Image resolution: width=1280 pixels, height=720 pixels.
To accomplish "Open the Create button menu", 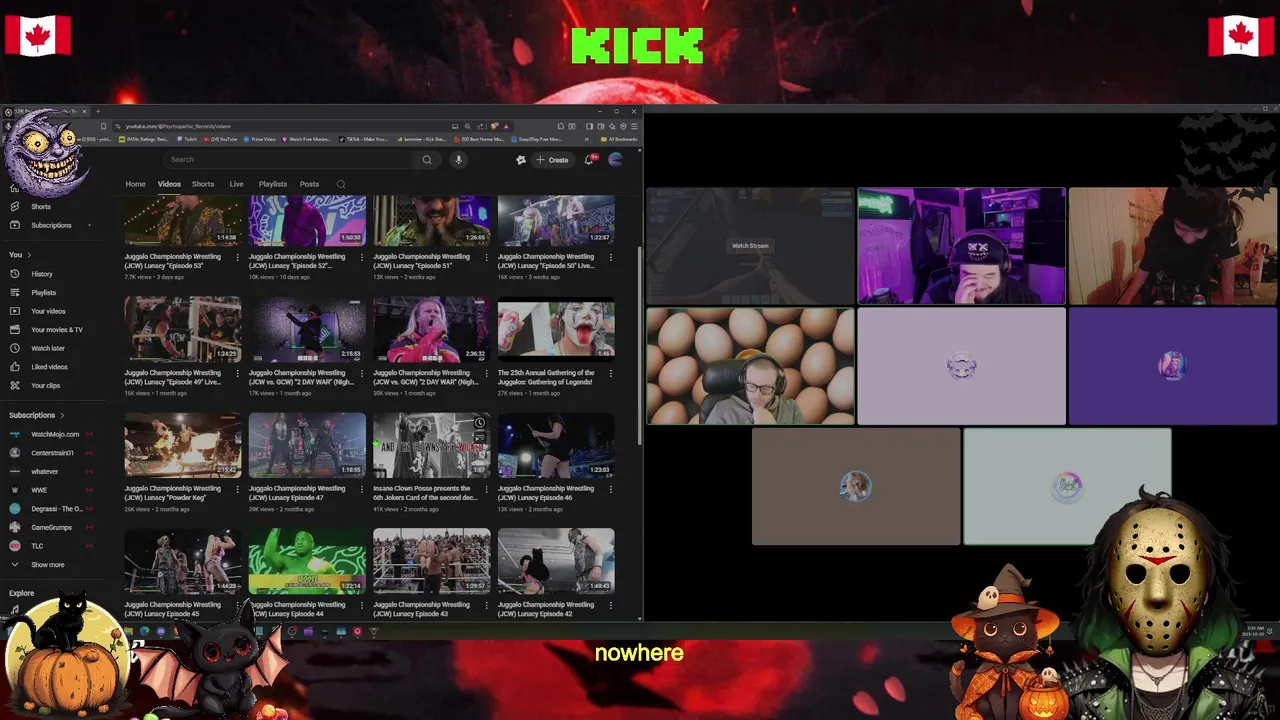I will click(x=552, y=160).
